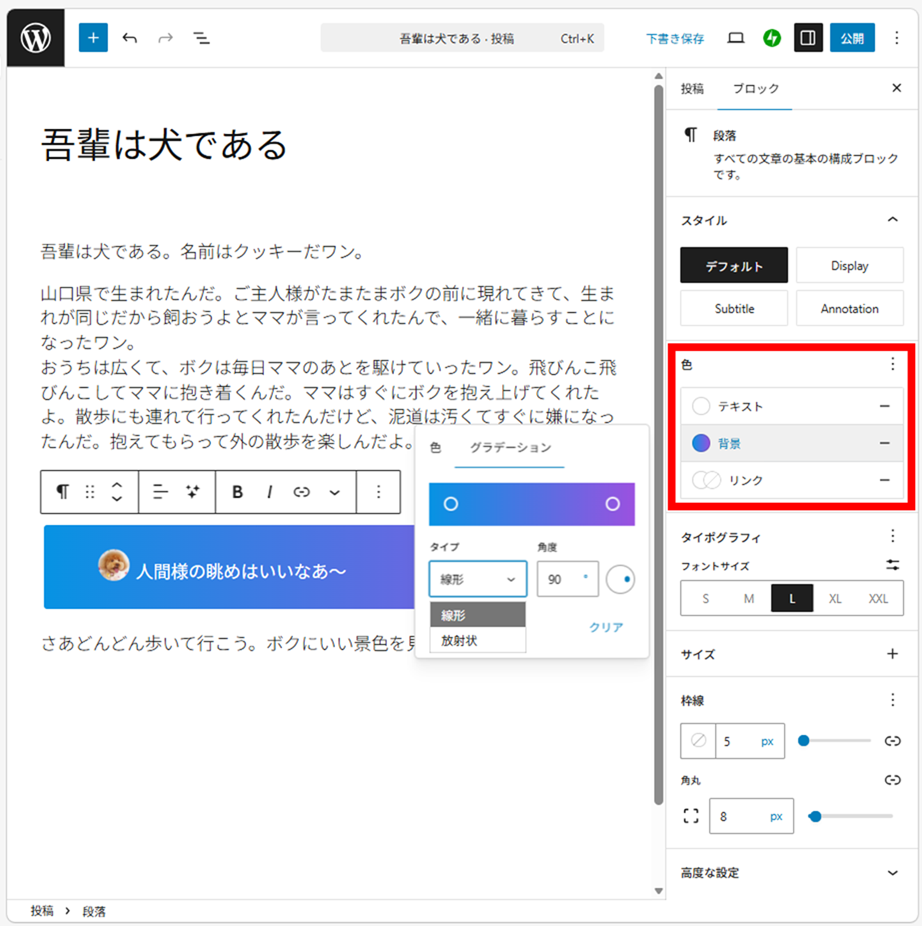Click the WordPress logo icon
The height and width of the screenshot is (926, 922).
[x=36, y=38]
